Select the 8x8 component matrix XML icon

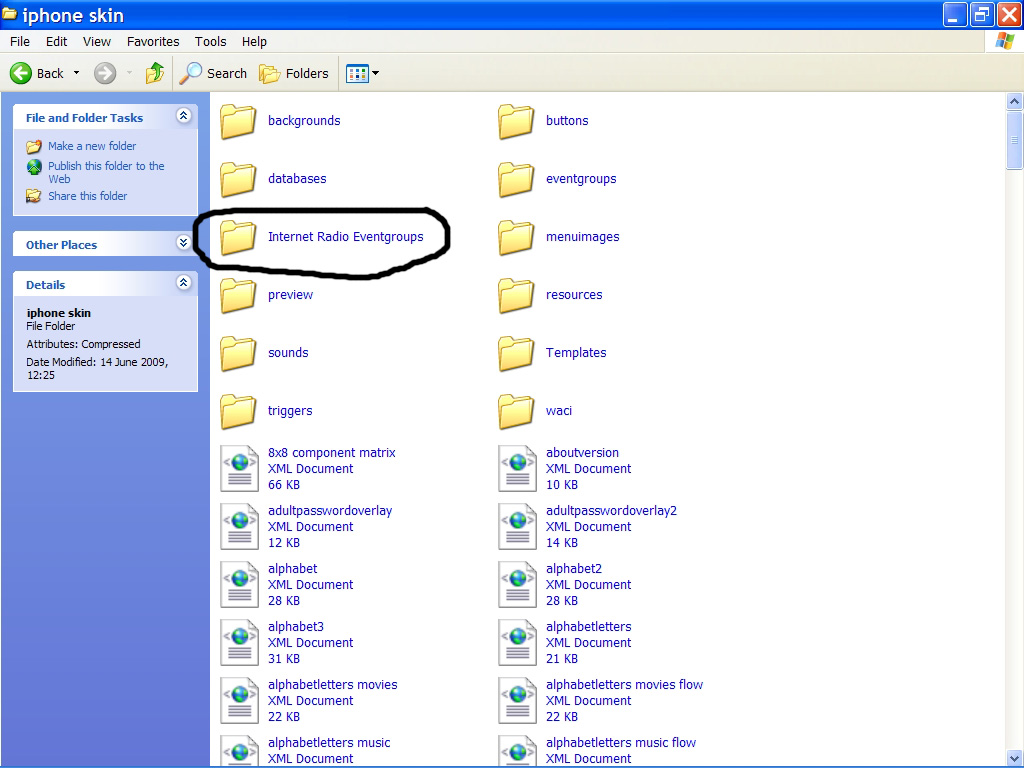pos(239,468)
